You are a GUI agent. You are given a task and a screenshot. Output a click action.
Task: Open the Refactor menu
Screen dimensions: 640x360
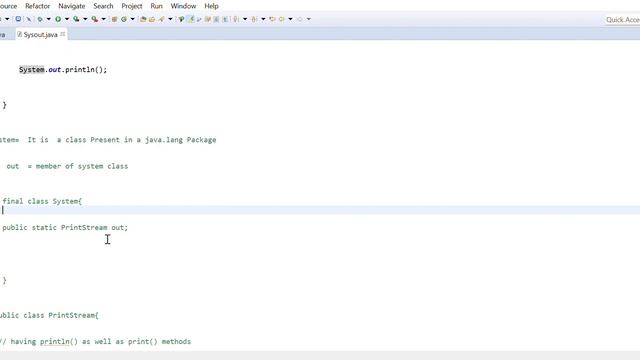coord(38,6)
